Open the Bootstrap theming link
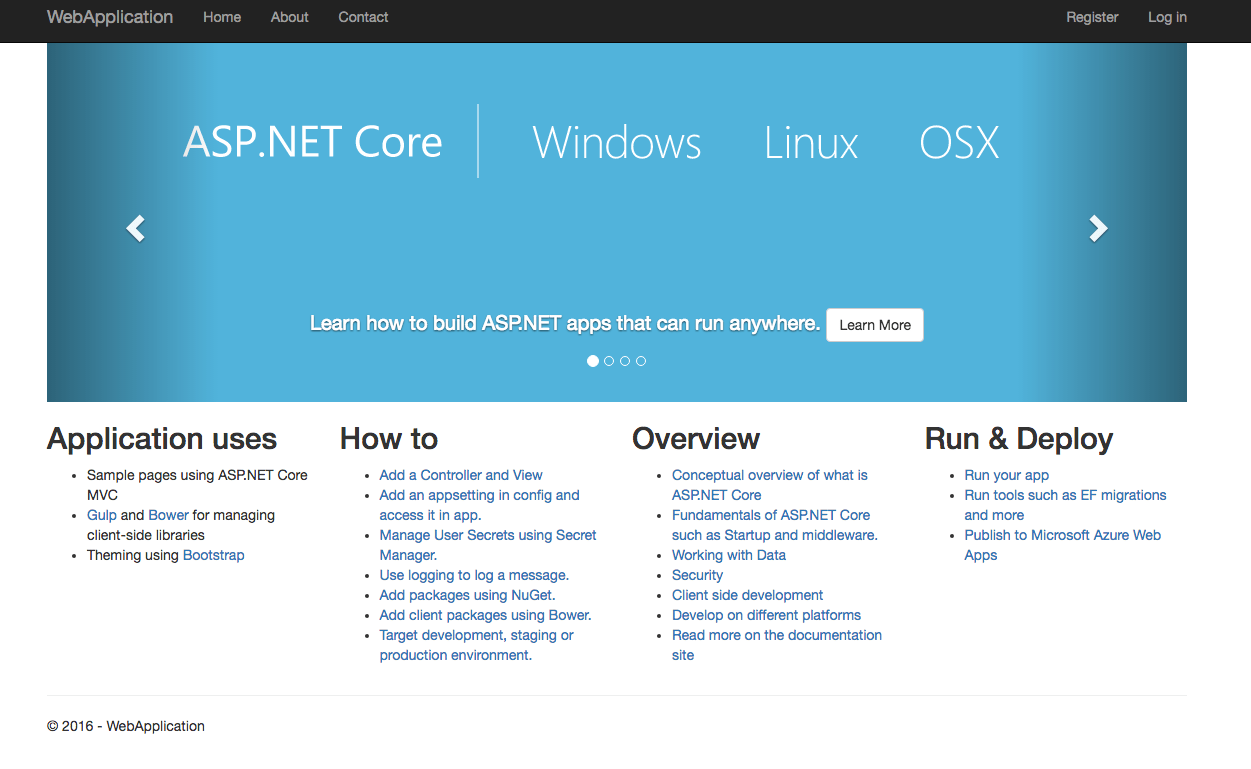 (x=213, y=555)
